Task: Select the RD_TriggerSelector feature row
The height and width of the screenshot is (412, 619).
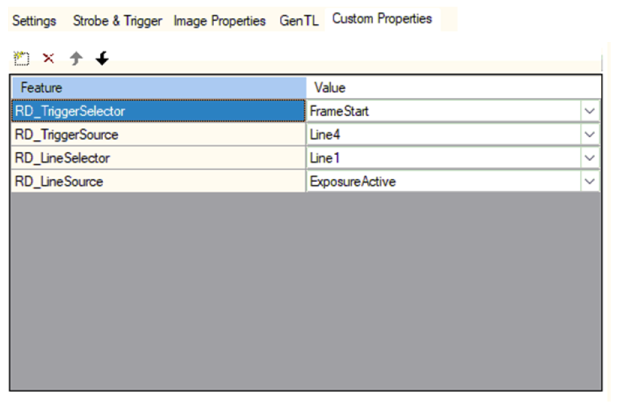Action: click(157, 110)
